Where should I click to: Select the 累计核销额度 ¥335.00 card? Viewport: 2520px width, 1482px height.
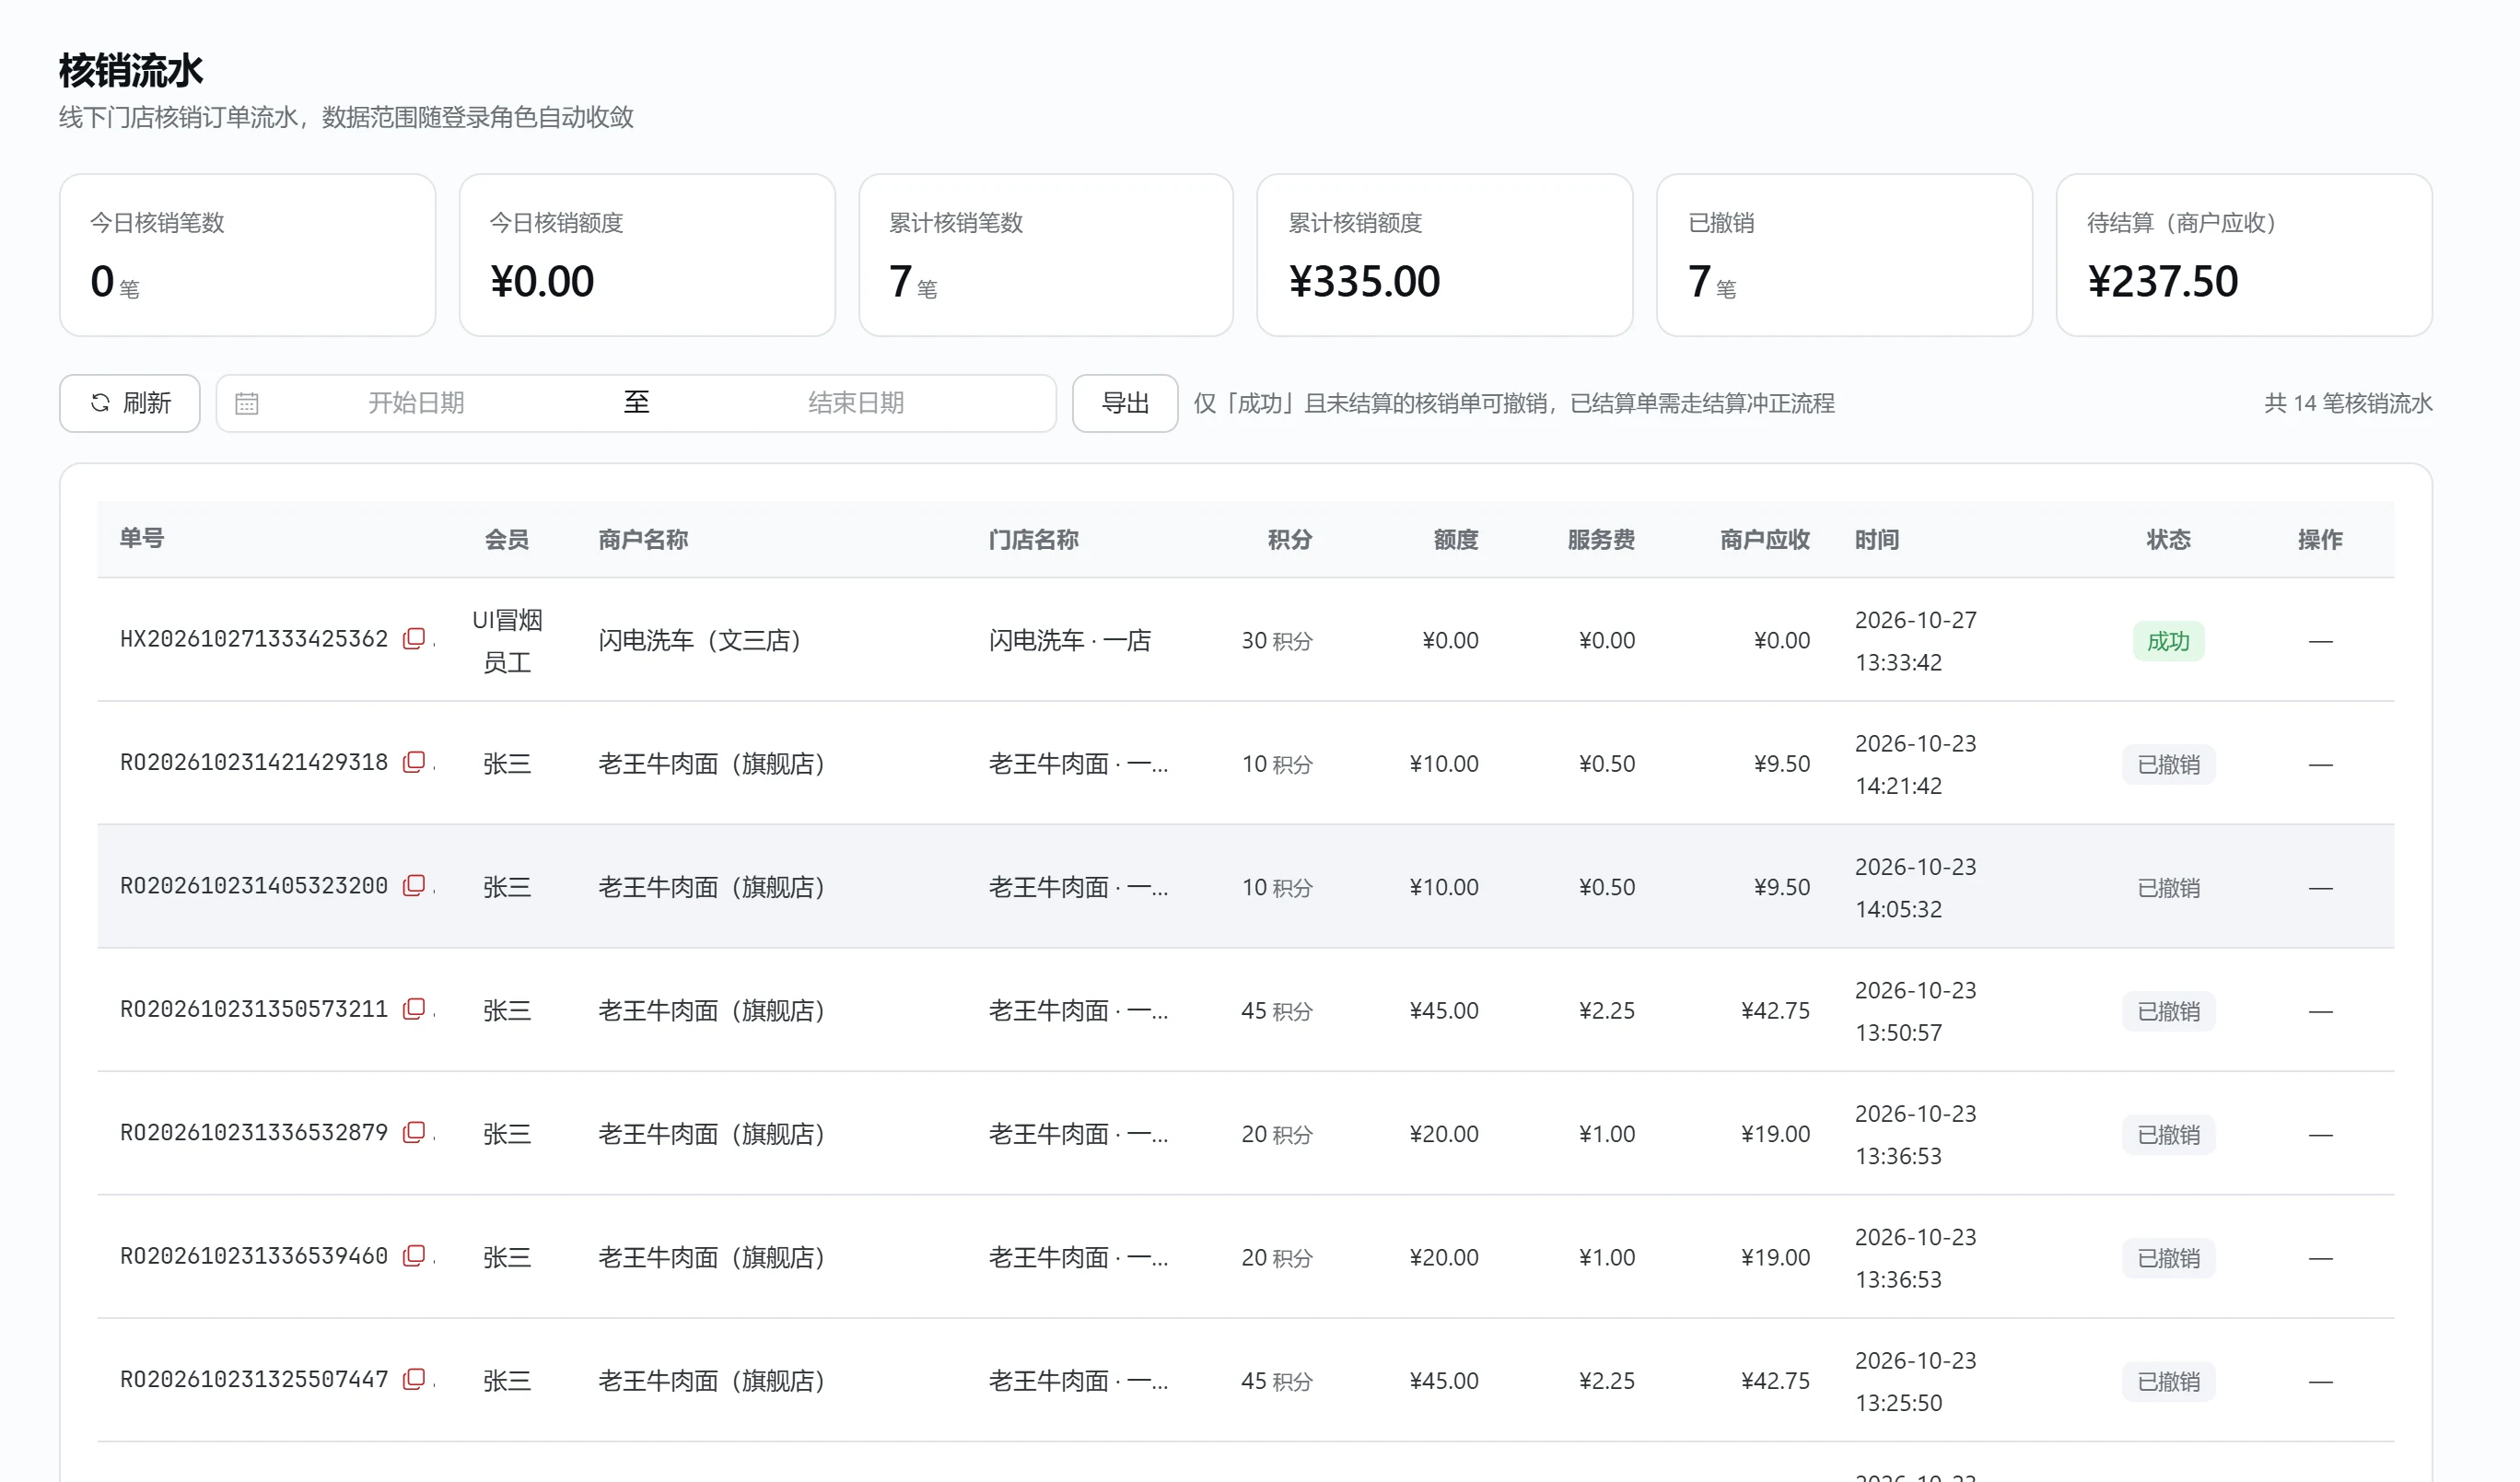pos(1444,255)
